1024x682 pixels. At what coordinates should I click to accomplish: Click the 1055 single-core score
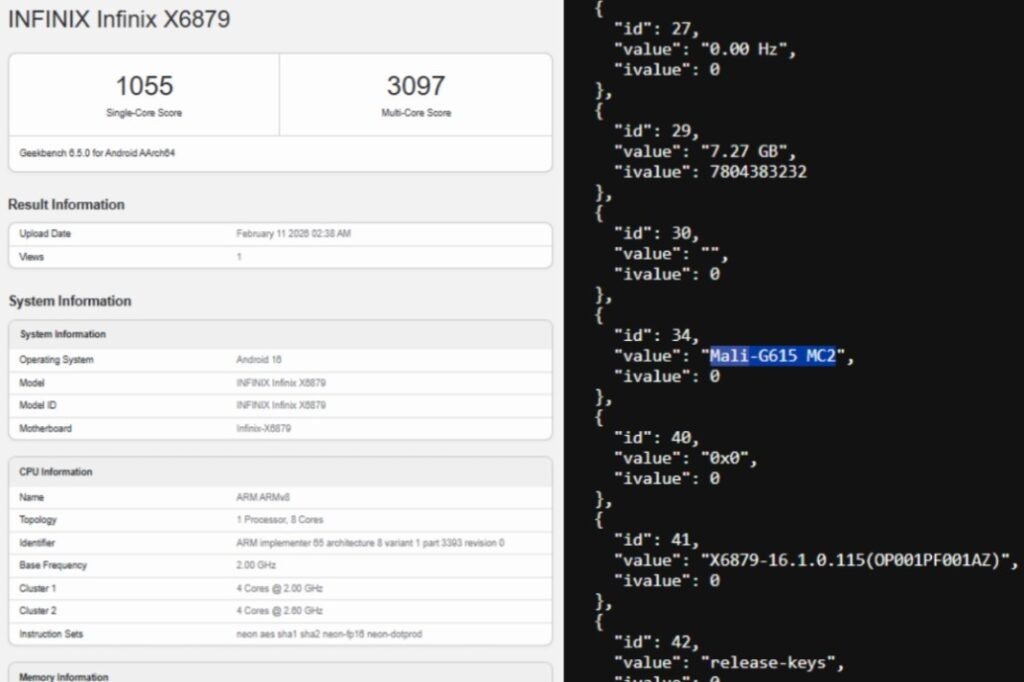144,86
